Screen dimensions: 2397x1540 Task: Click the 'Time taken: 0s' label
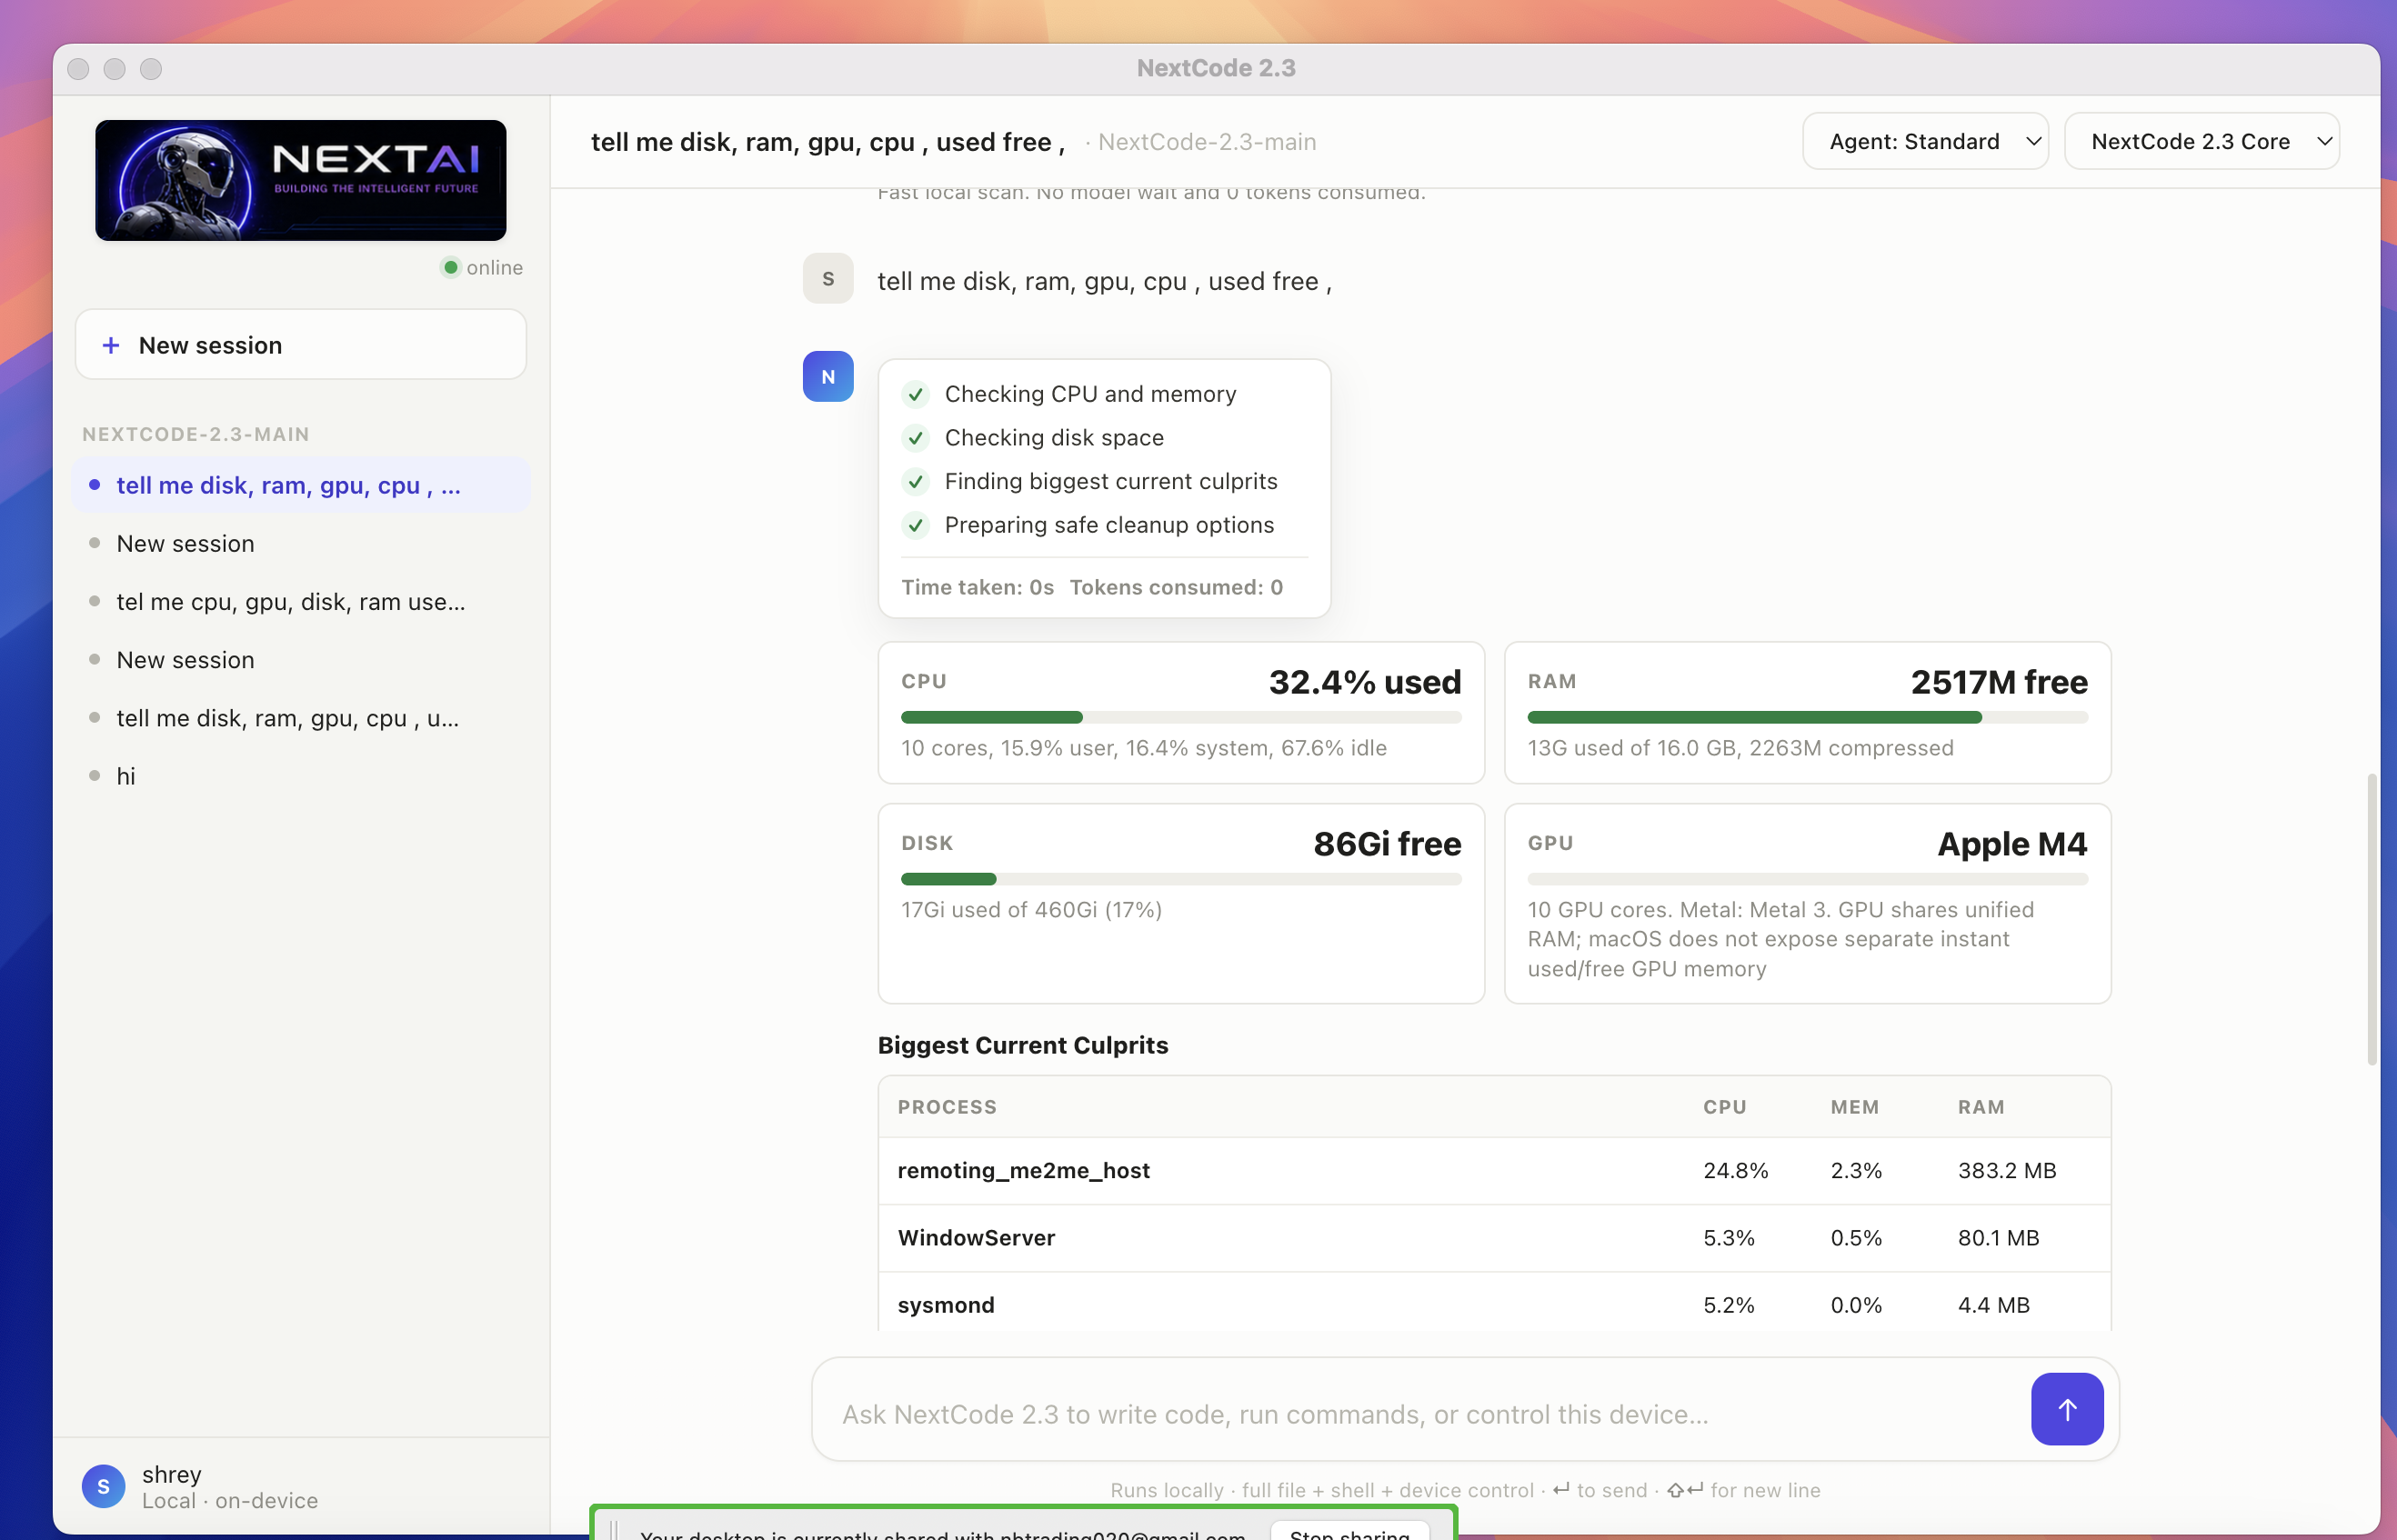coord(977,587)
